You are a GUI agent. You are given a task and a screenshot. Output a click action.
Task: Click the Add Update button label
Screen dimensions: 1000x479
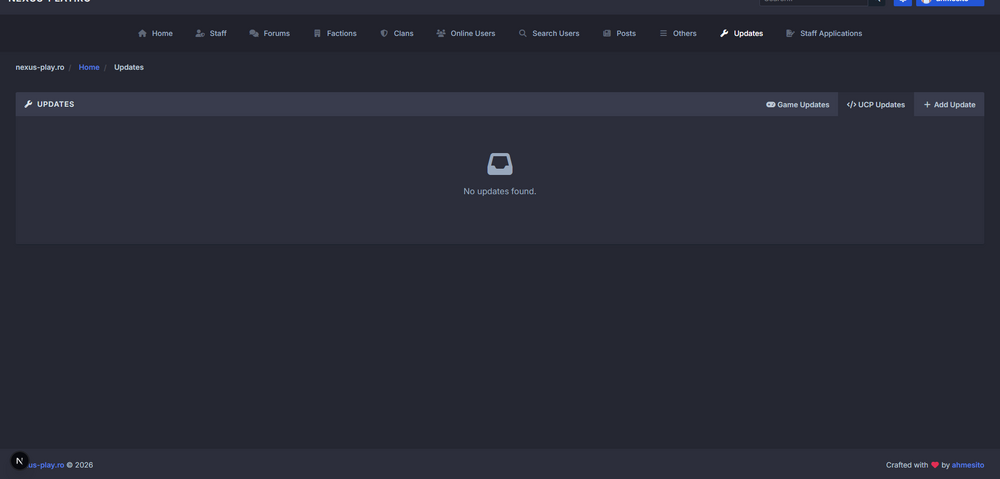954,105
